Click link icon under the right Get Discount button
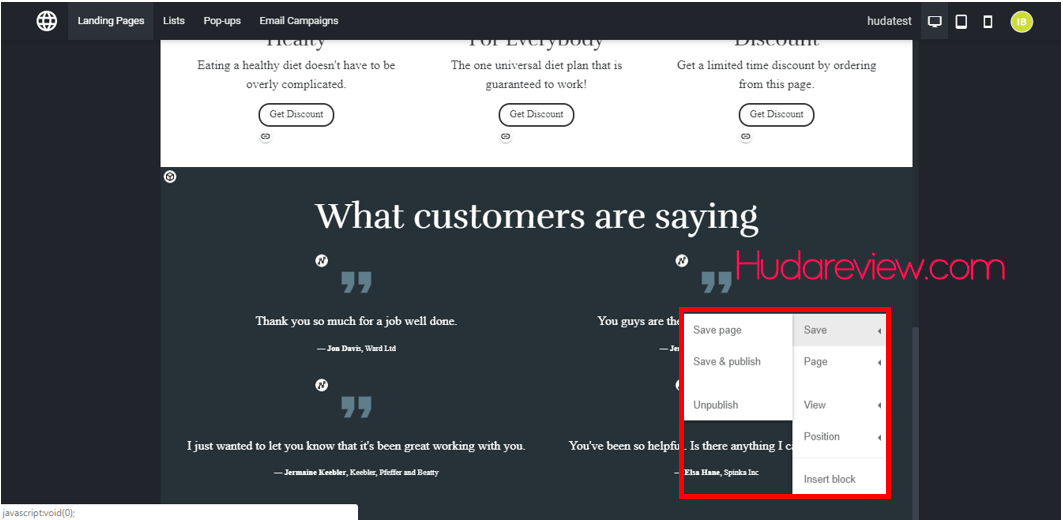 (746, 137)
